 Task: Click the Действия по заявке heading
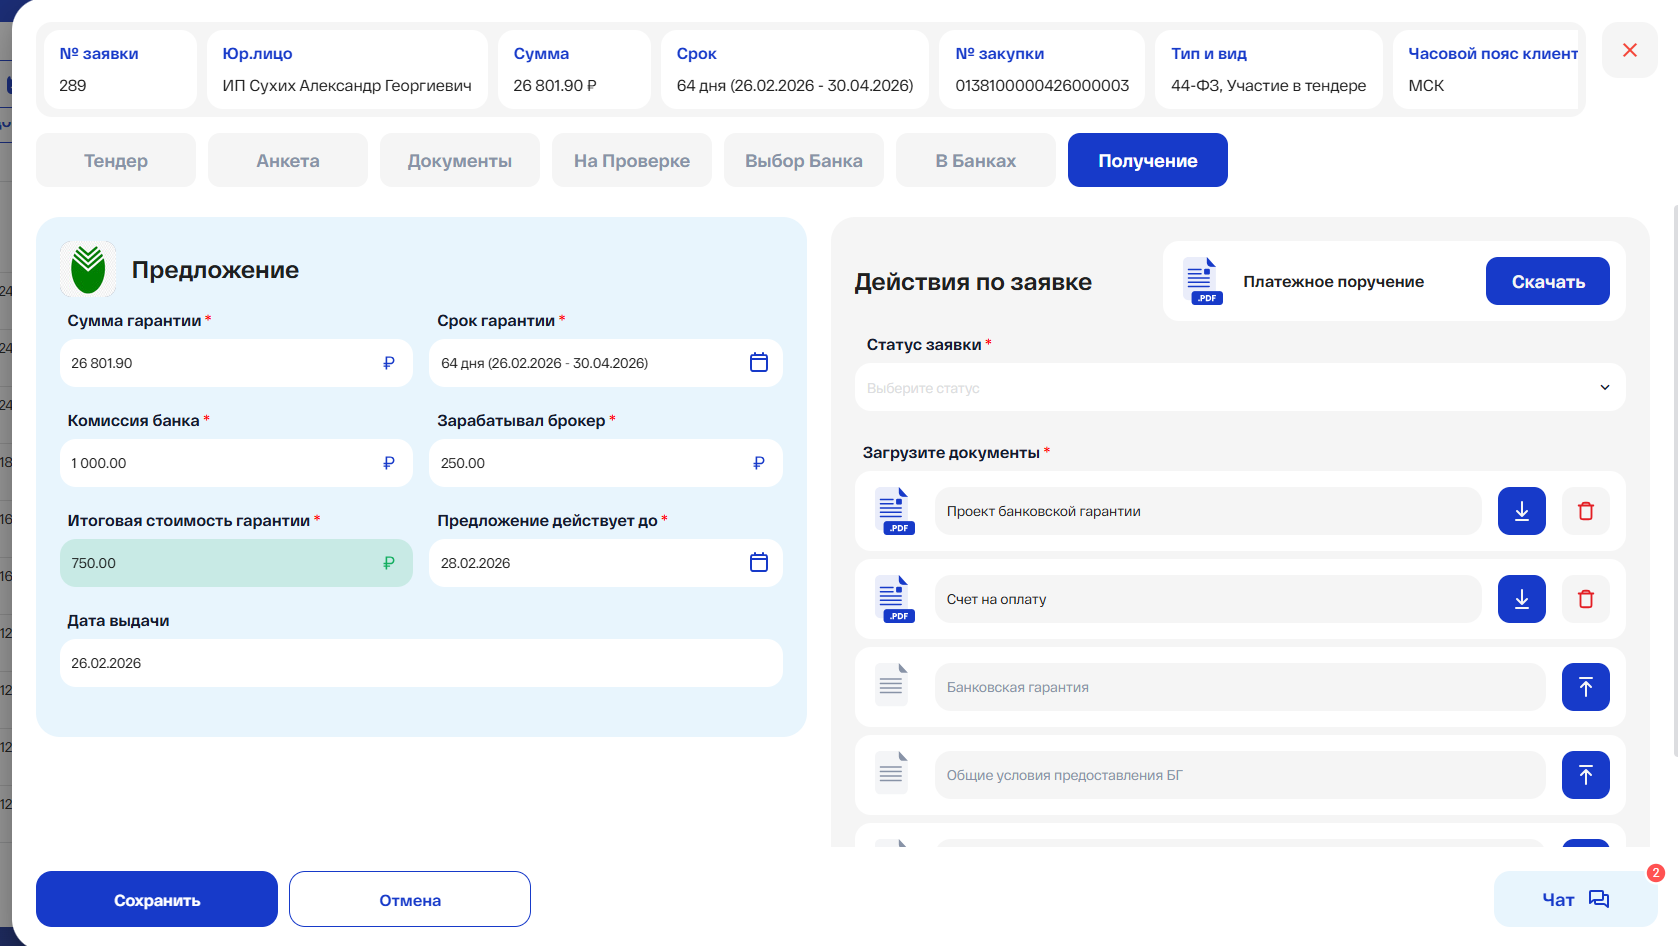[x=973, y=282]
